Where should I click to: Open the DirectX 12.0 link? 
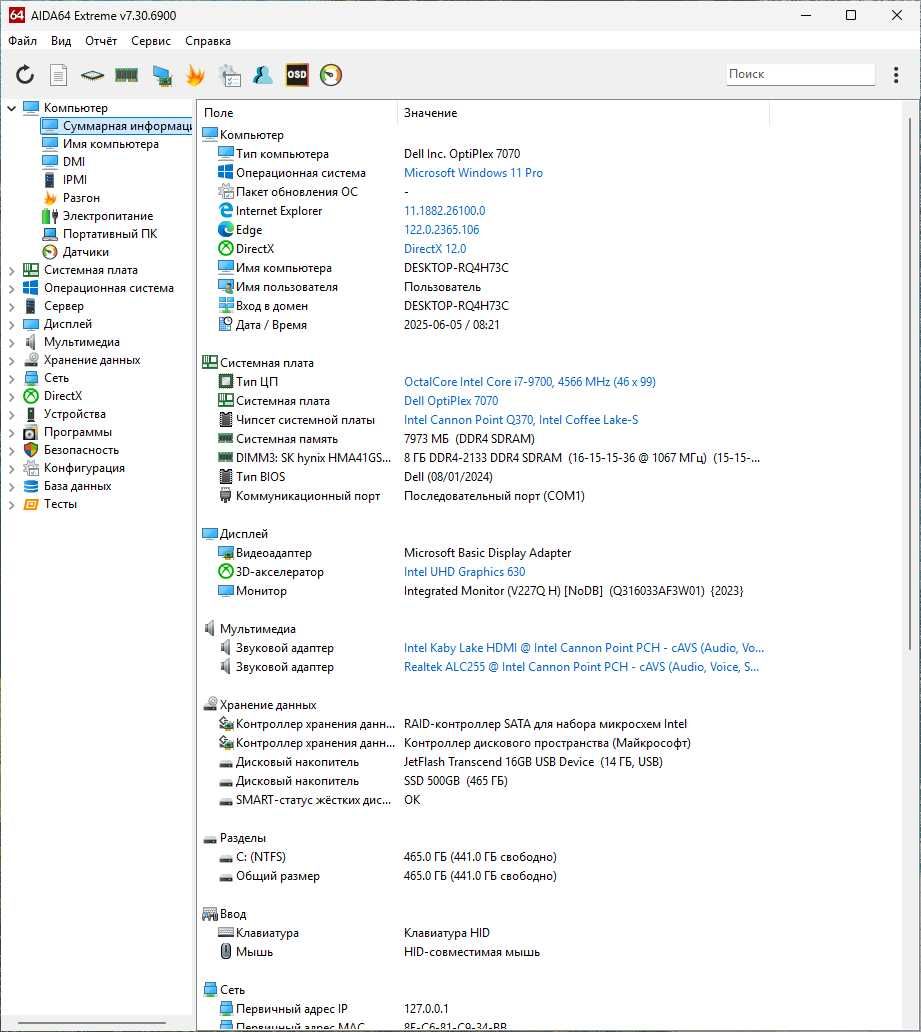coord(434,249)
